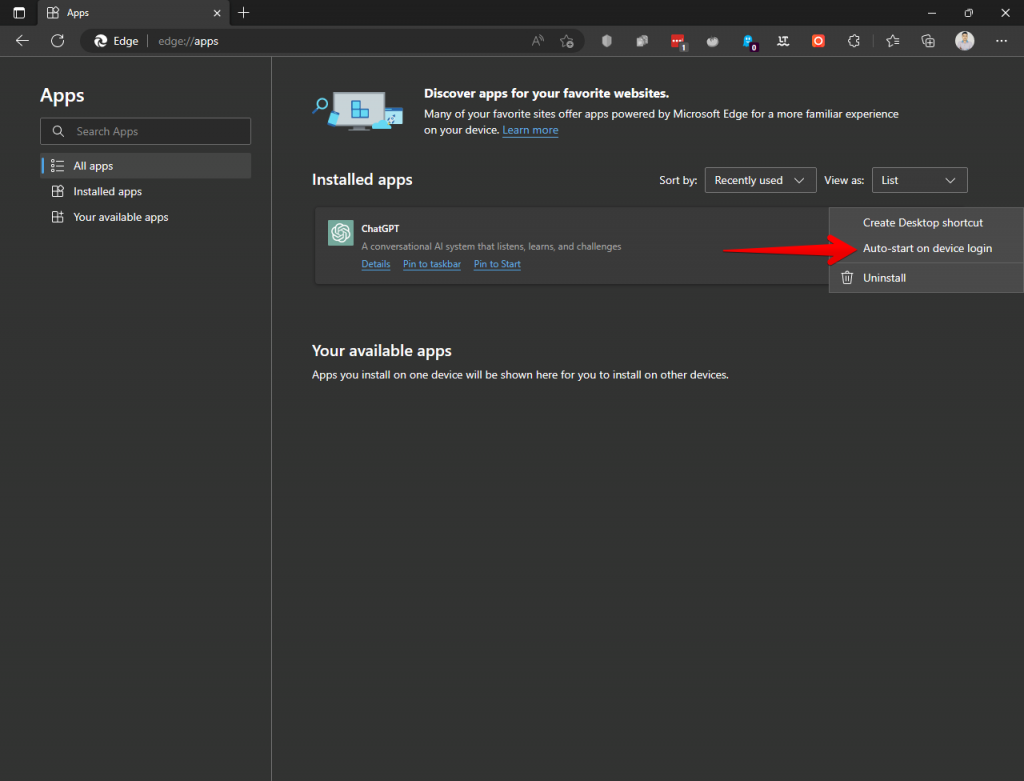Click the Search Apps field
This screenshot has height=781, width=1024.
tap(146, 131)
